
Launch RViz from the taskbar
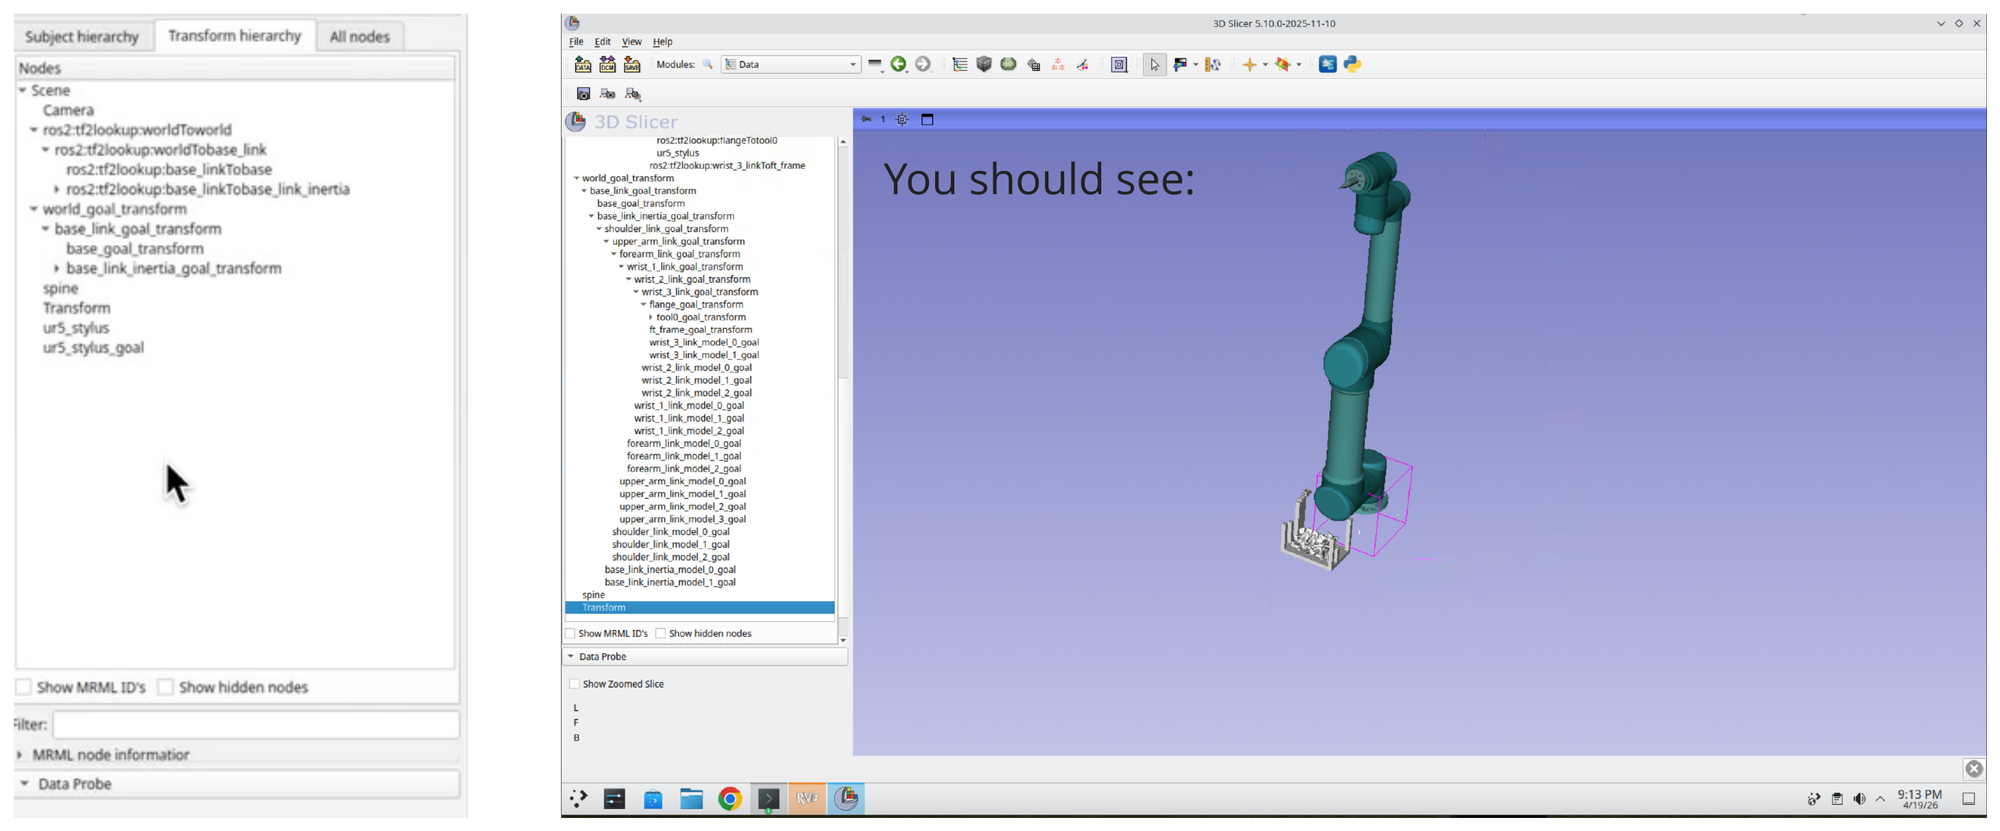(807, 798)
